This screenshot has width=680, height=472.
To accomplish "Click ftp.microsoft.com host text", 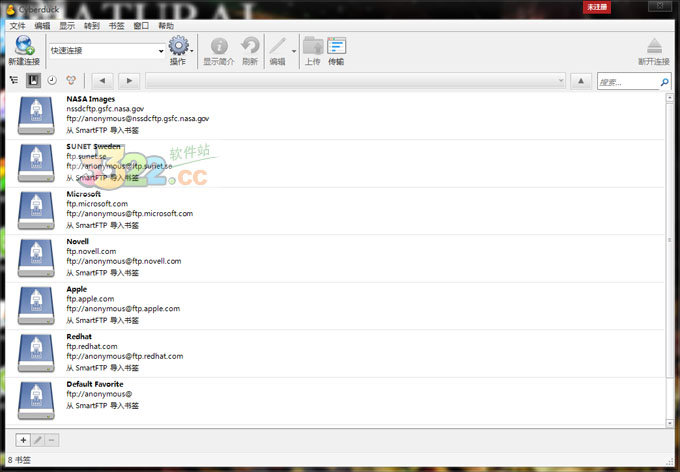I will tap(97, 204).
